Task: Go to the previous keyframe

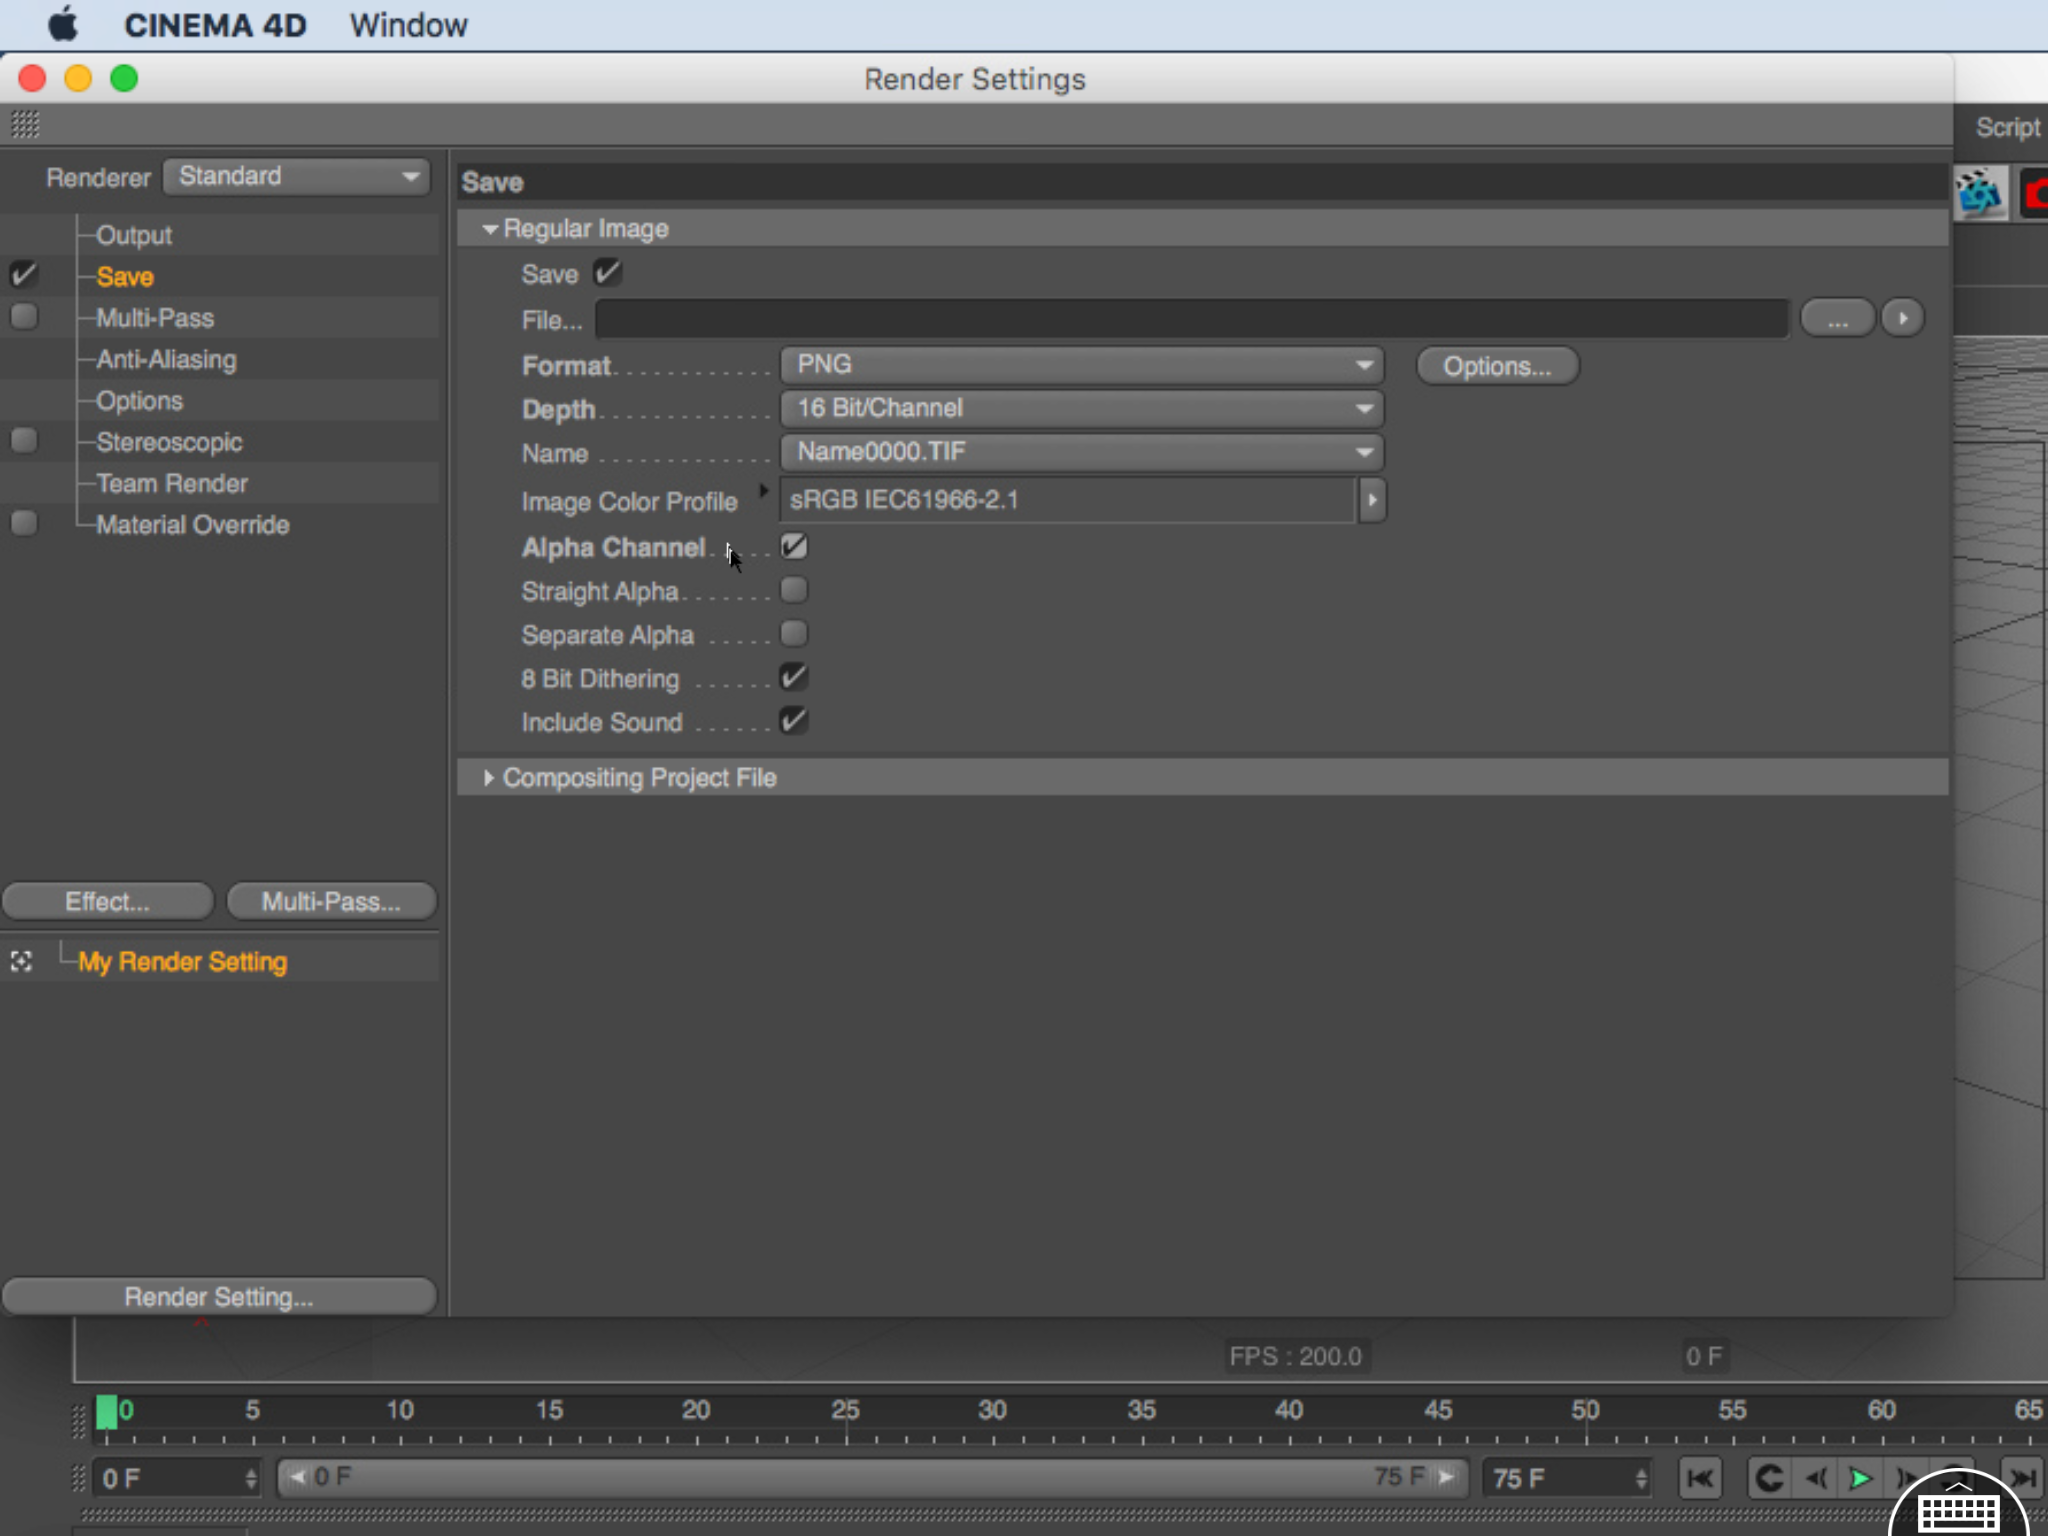Action: tap(1768, 1478)
